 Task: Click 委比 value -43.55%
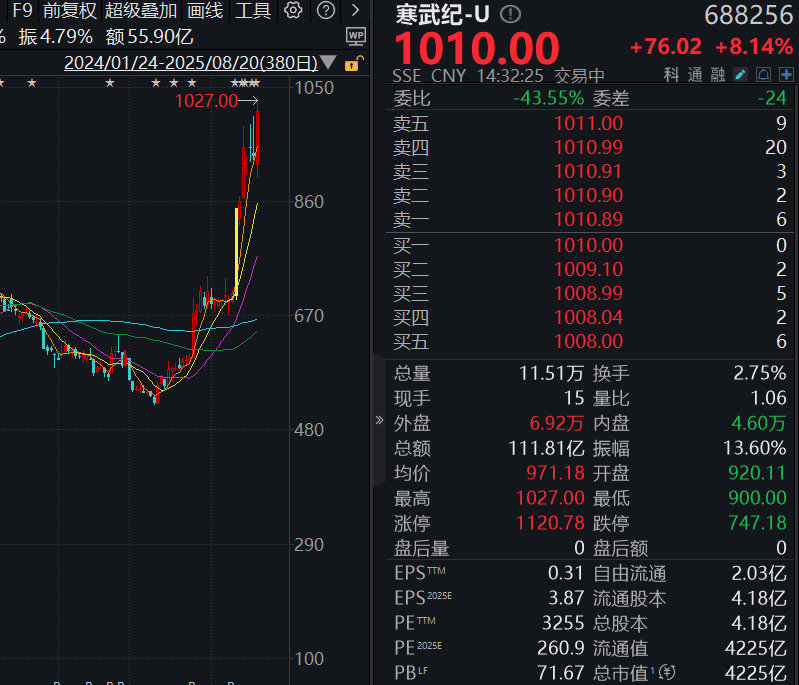pyautogui.click(x=548, y=98)
